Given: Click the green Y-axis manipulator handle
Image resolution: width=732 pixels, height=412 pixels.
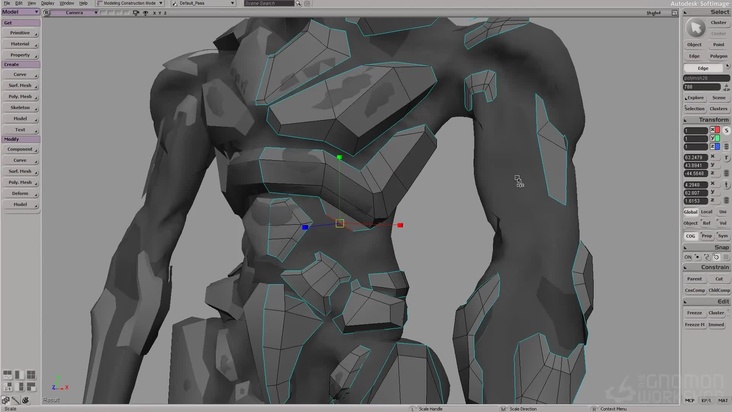Looking at the screenshot, I should click(x=340, y=157).
